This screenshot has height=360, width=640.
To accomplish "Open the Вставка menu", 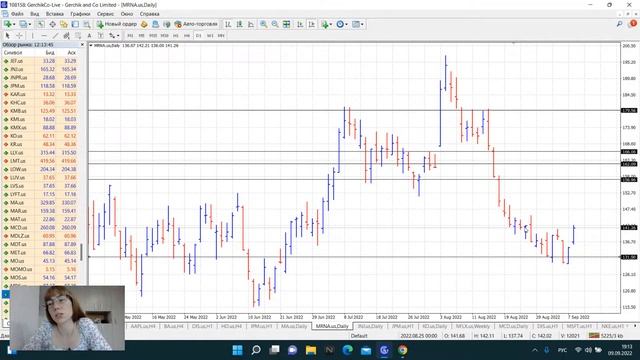I will click(55, 14).
